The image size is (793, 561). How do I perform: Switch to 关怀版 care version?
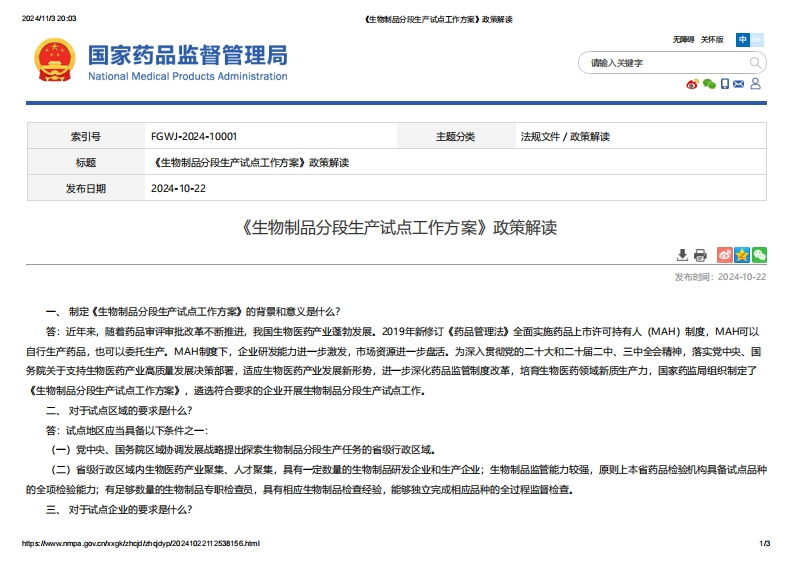(711, 40)
